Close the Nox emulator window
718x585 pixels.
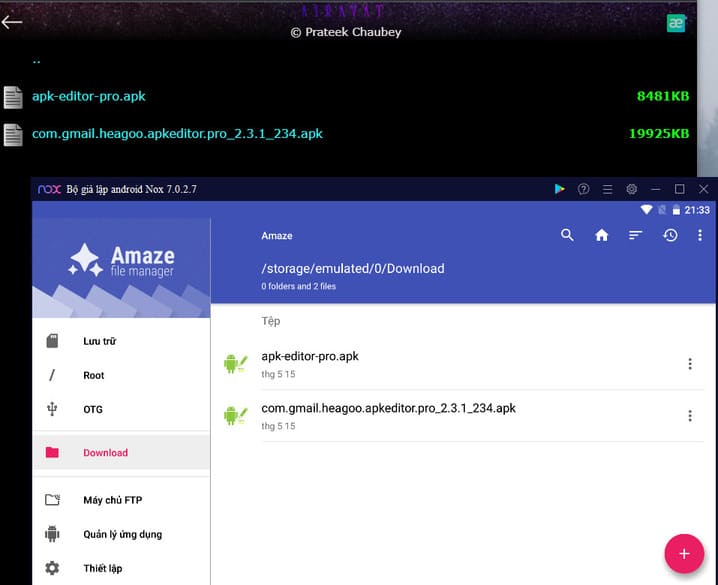coord(703,189)
